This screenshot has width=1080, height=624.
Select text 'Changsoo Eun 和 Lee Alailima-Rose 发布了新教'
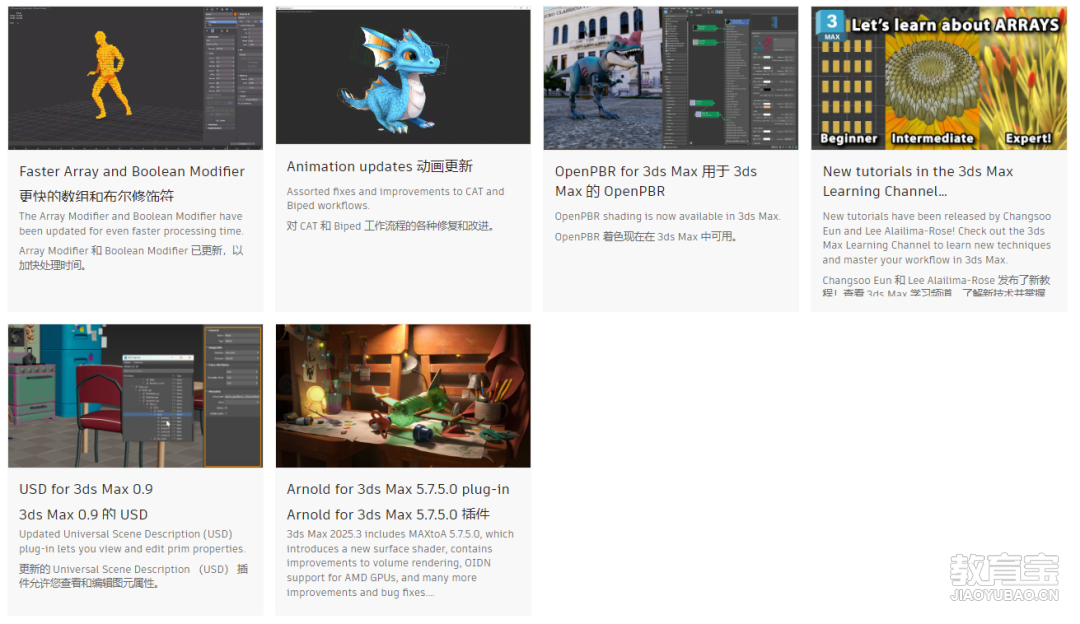tap(936, 280)
